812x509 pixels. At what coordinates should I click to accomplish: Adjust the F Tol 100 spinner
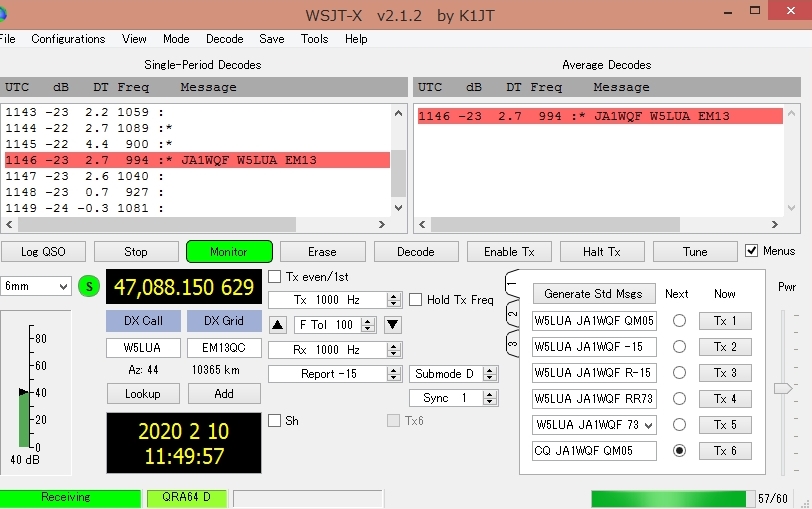coord(368,325)
